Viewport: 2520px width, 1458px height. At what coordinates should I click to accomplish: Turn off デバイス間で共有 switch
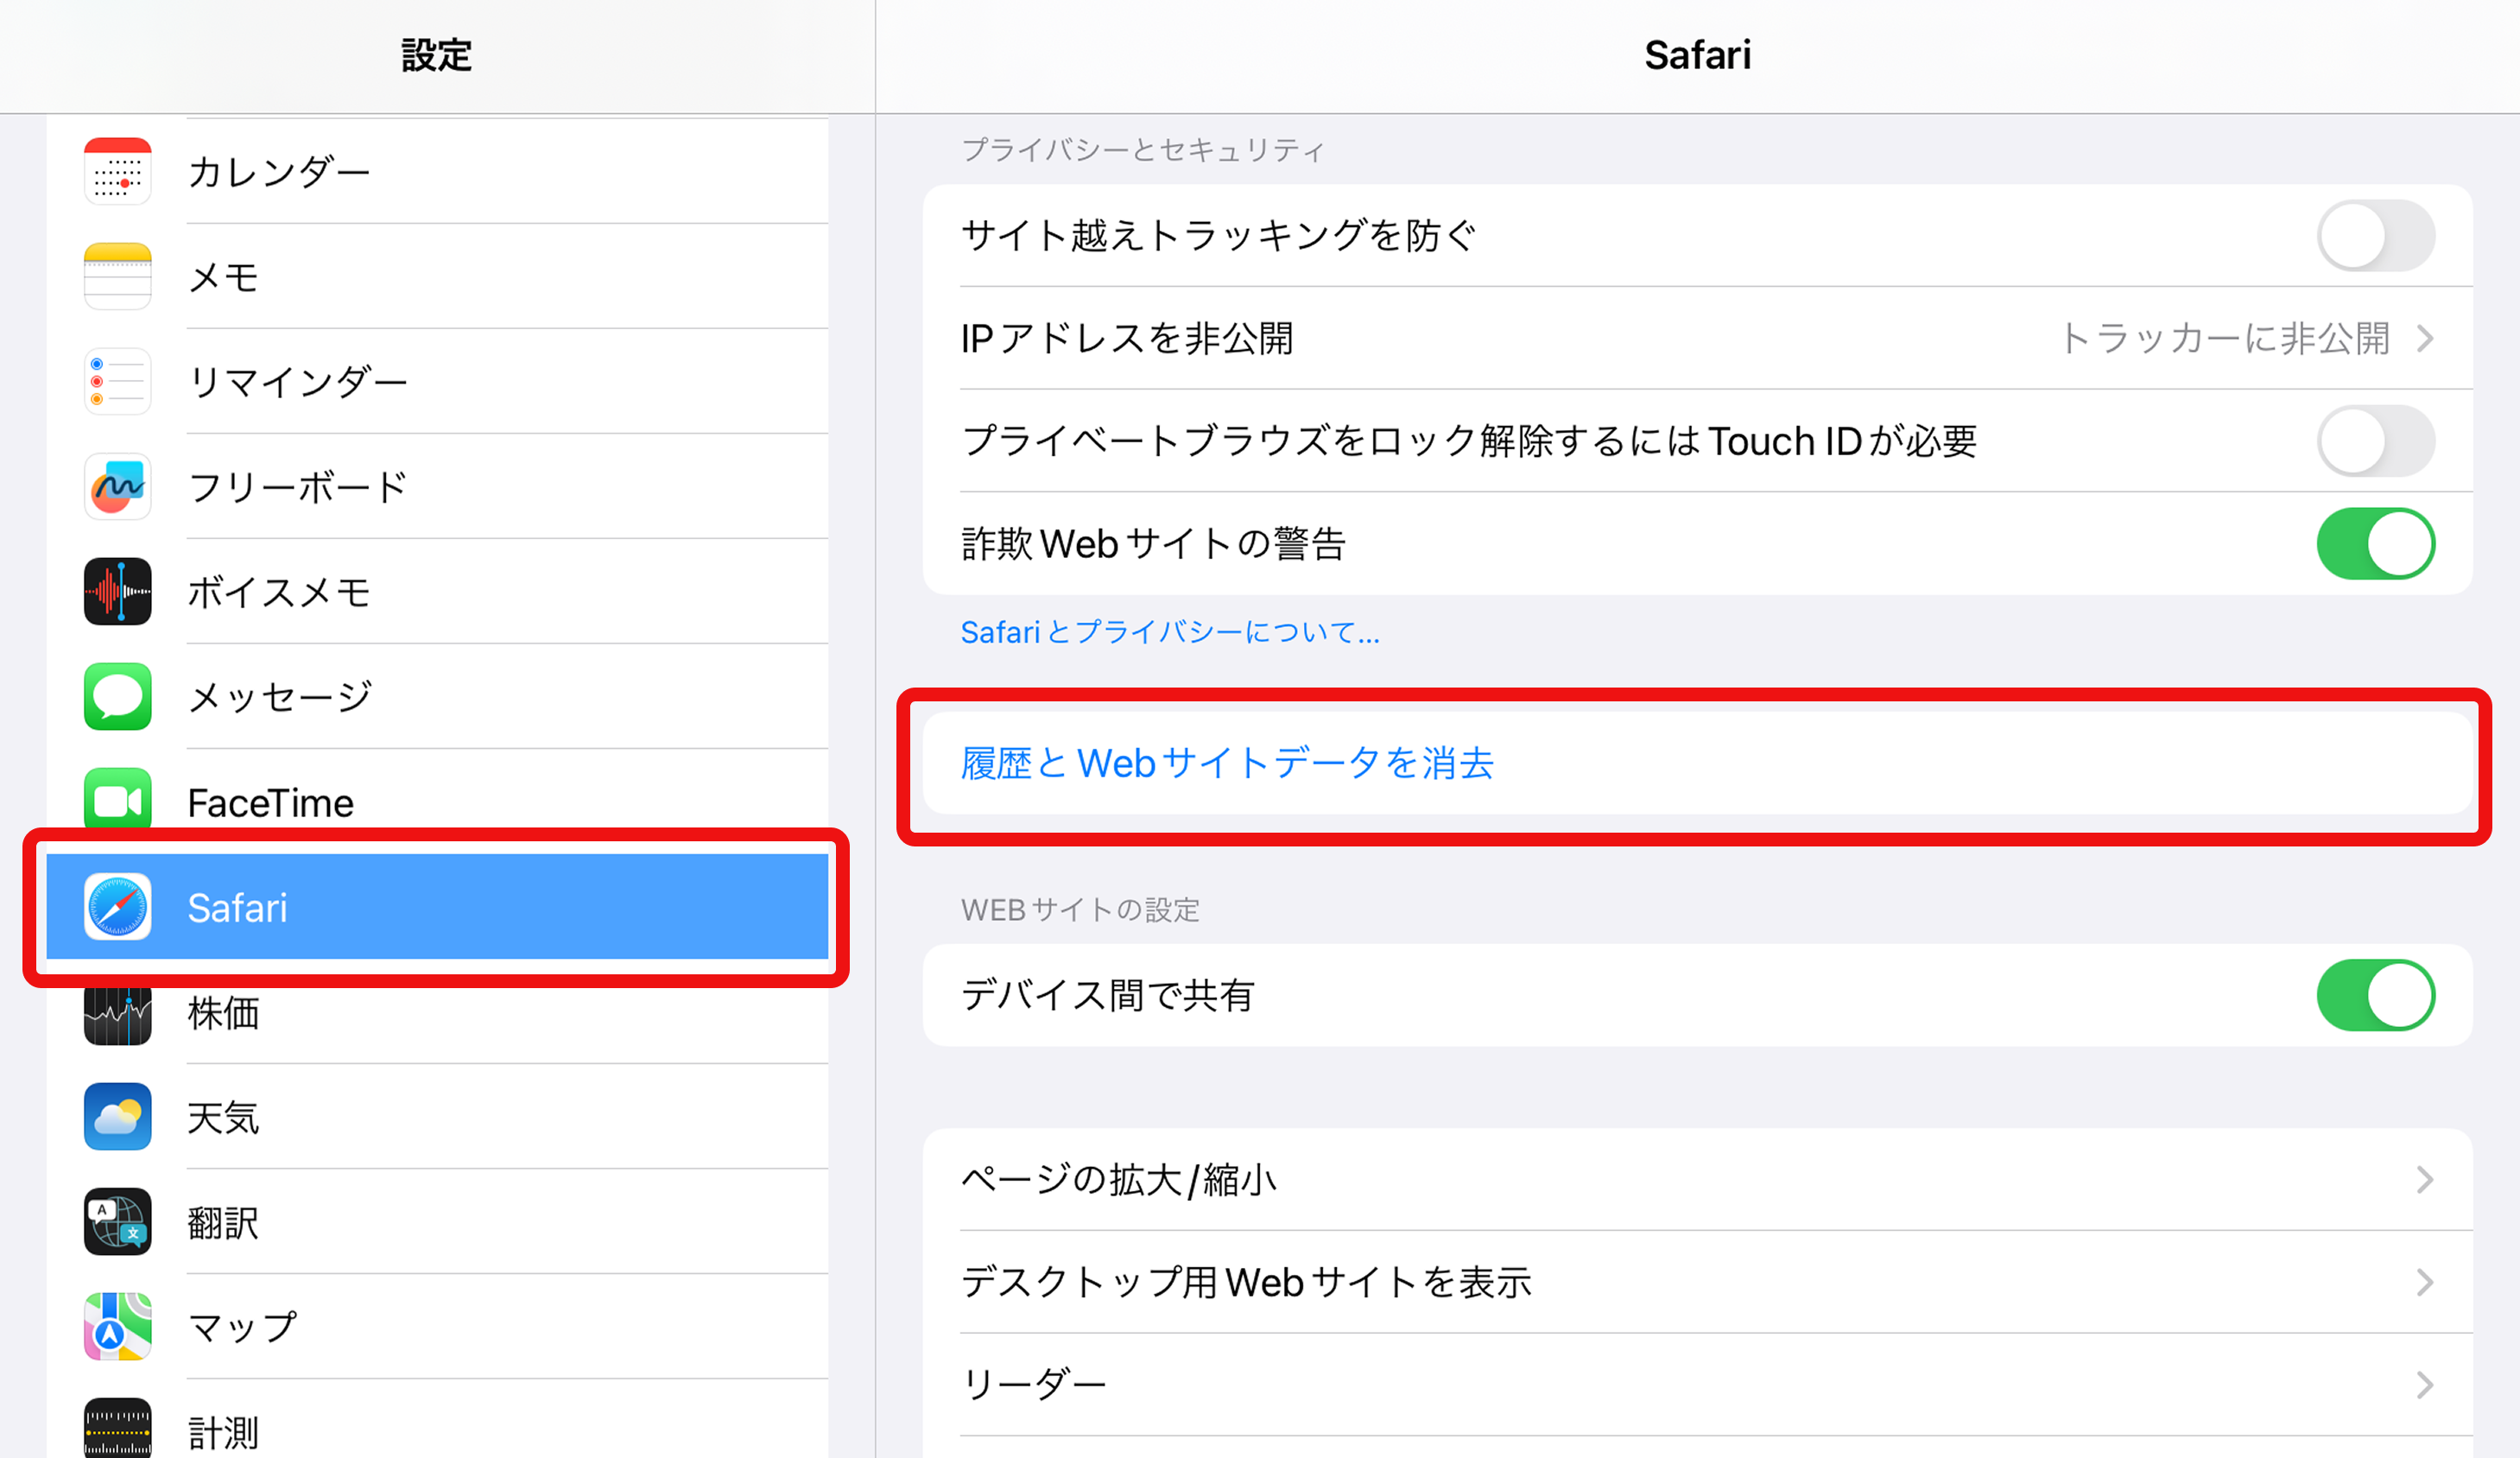click(2375, 996)
